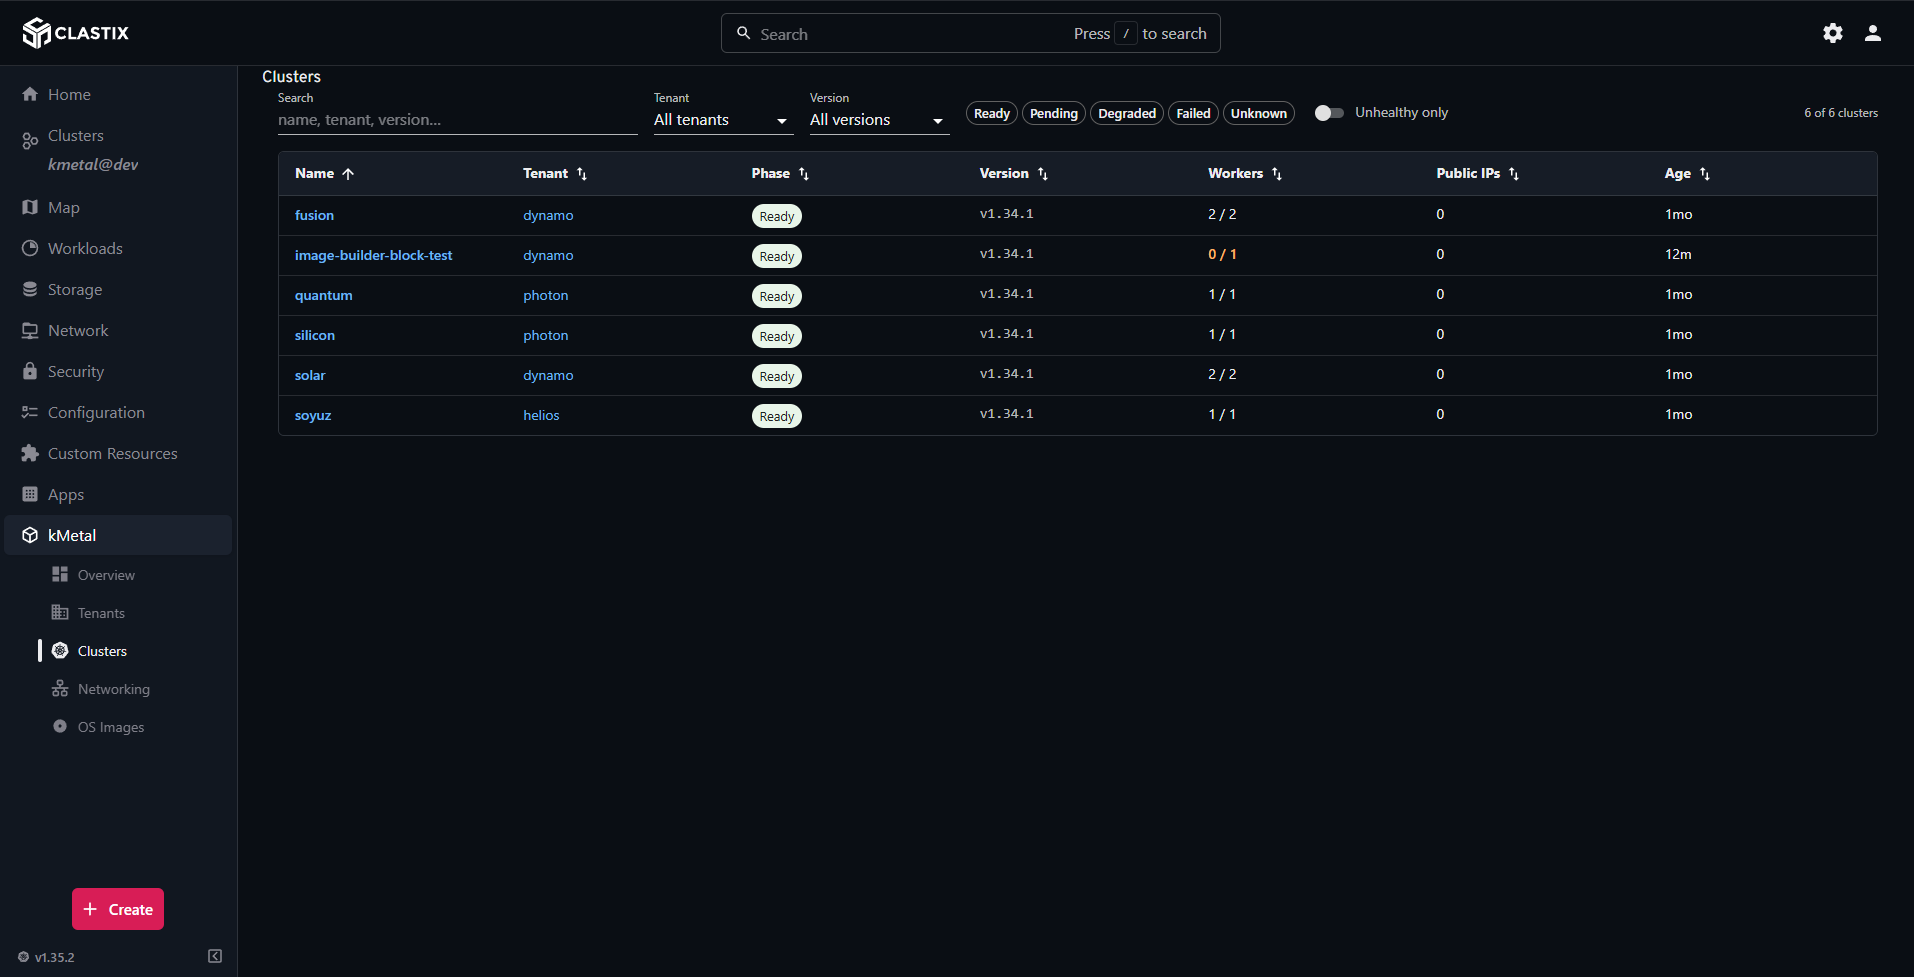1914x977 pixels.
Task: Select the kMetal Clusters submenu item
Action: 102,651
